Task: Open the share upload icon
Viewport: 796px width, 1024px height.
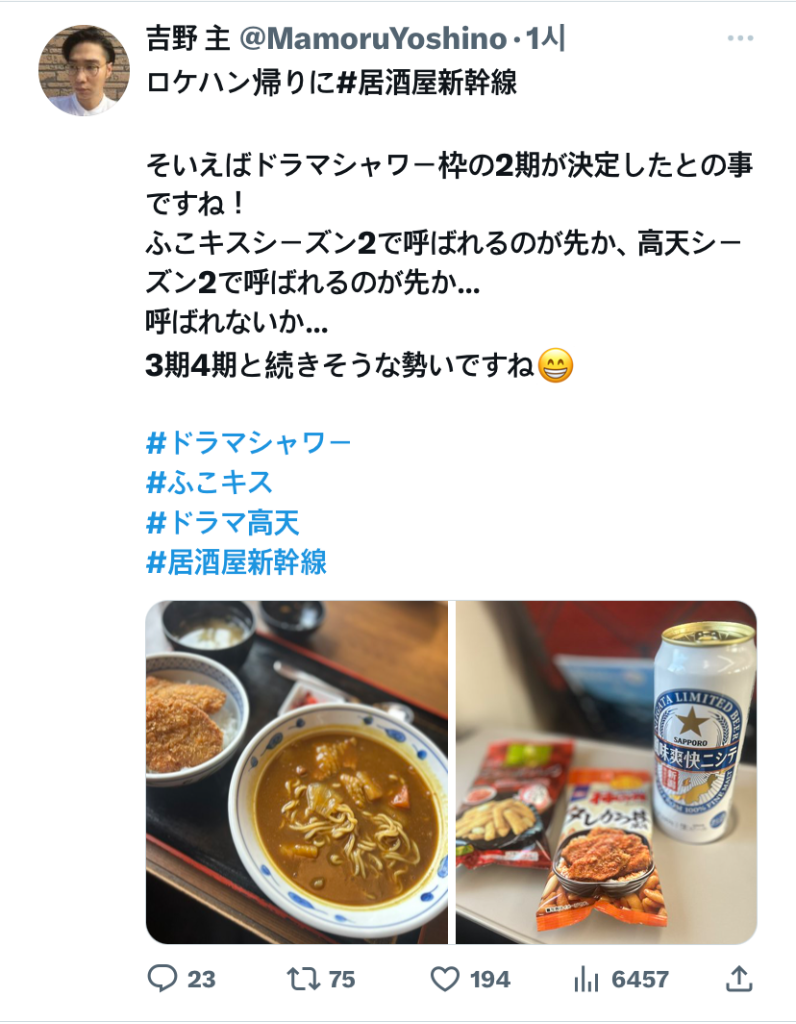Action: (x=739, y=978)
